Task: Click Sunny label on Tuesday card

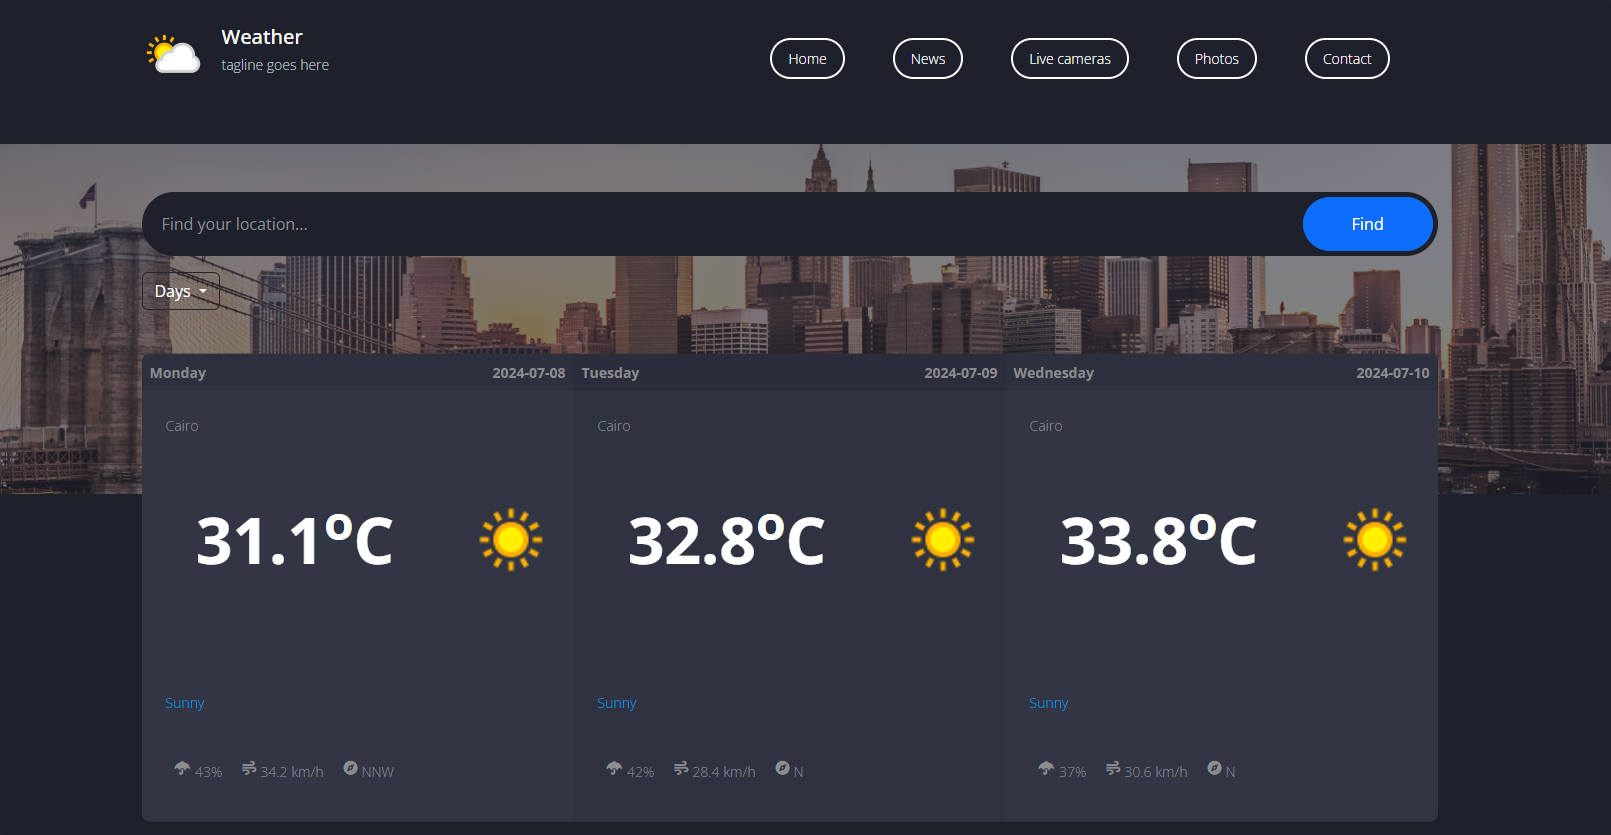Action: 617,703
